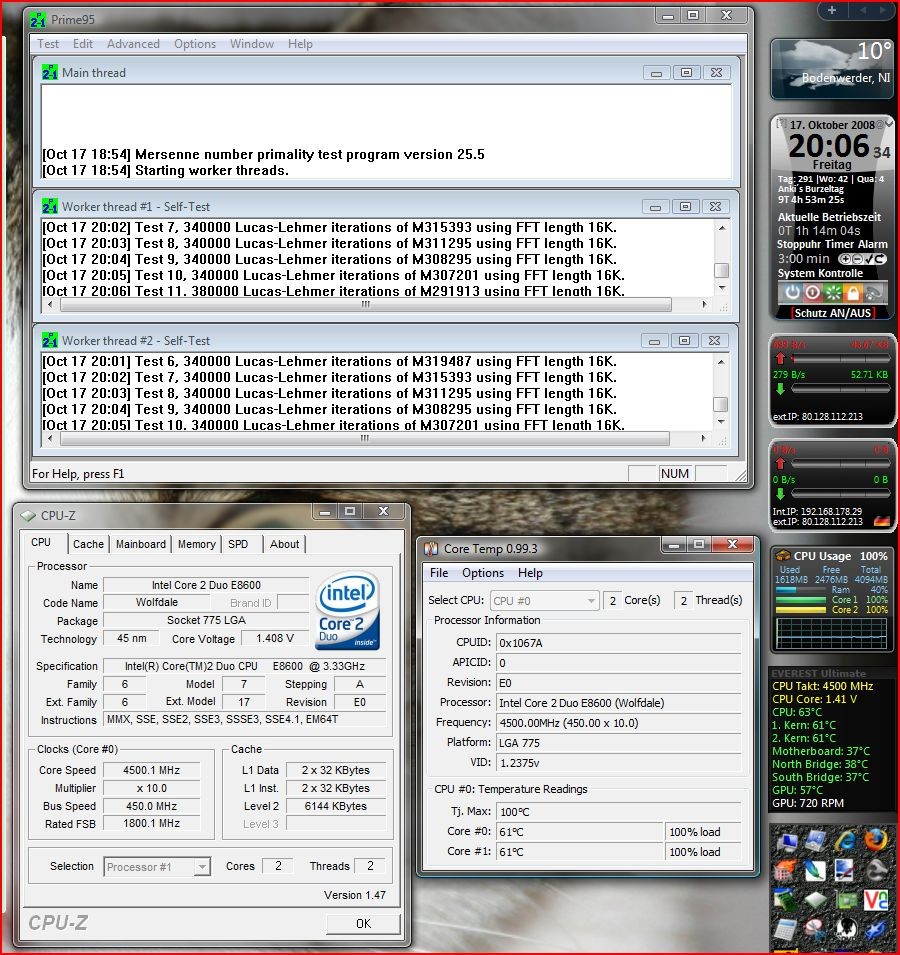Click down arrow of Worker #1 vertical scrollbar
900x955 pixels.
722,287
